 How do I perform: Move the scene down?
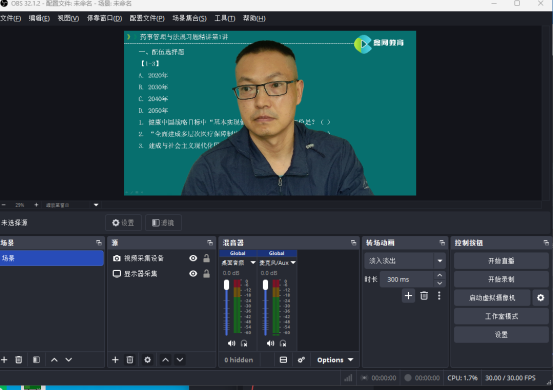pyautogui.click(x=69, y=360)
